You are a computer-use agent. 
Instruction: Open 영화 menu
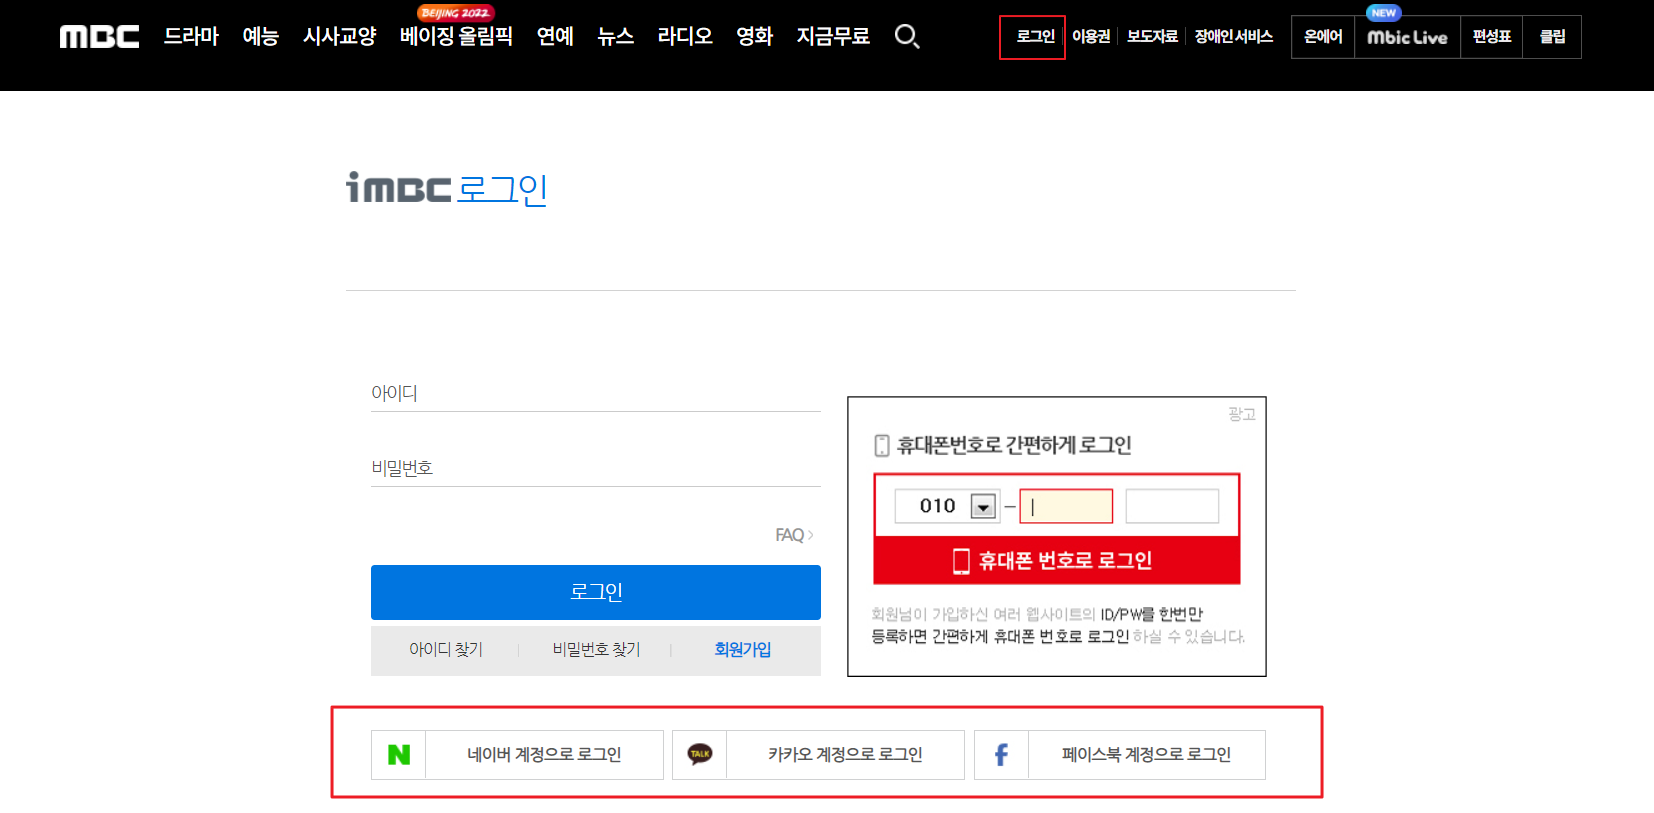click(754, 36)
